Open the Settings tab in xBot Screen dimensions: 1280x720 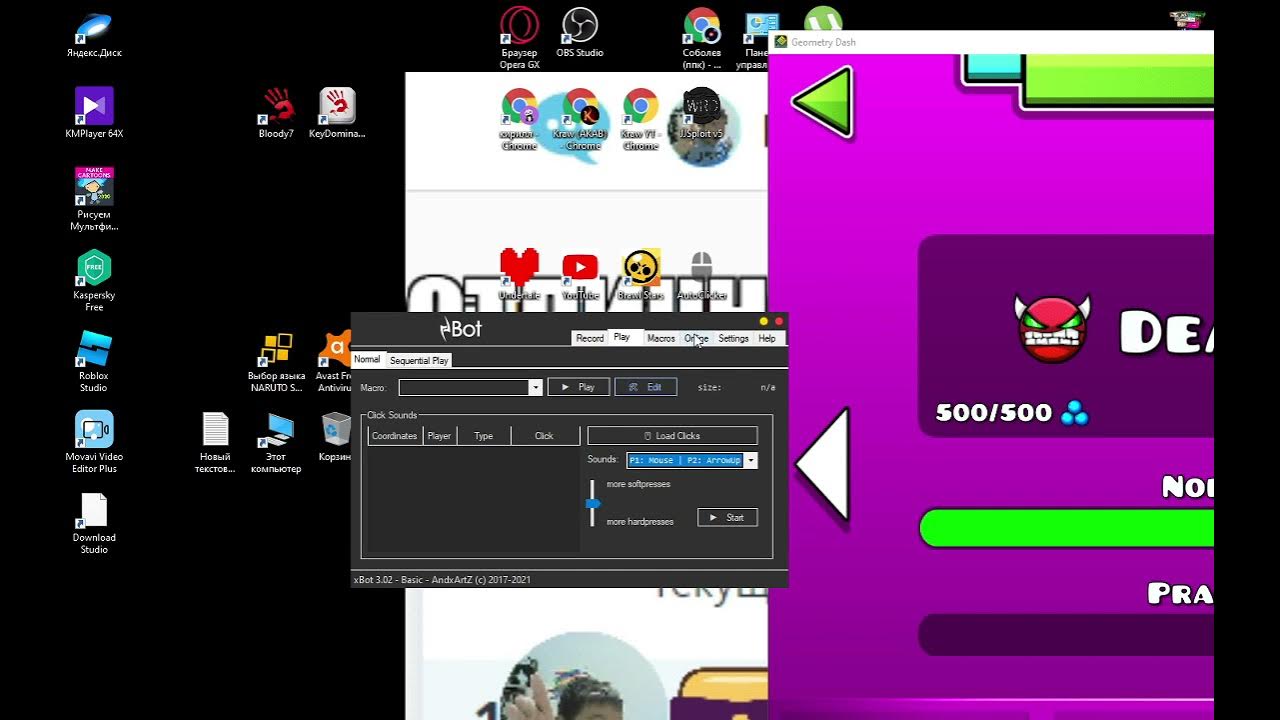[733, 338]
